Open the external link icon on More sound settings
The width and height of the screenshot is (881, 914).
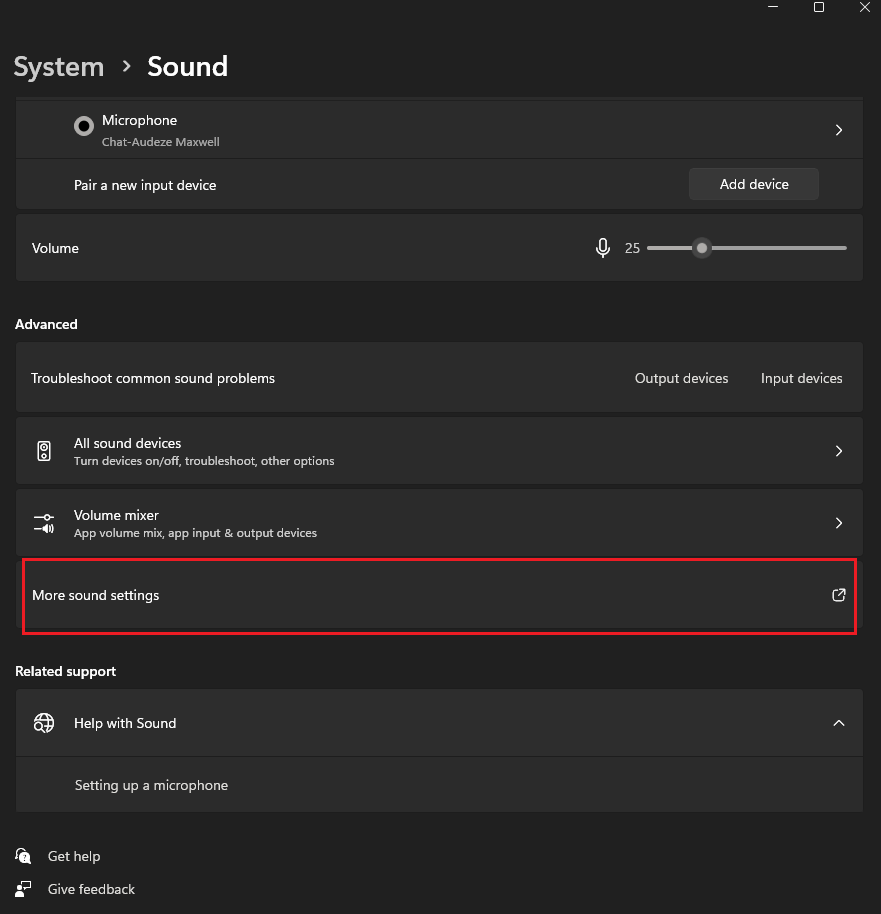(838, 595)
